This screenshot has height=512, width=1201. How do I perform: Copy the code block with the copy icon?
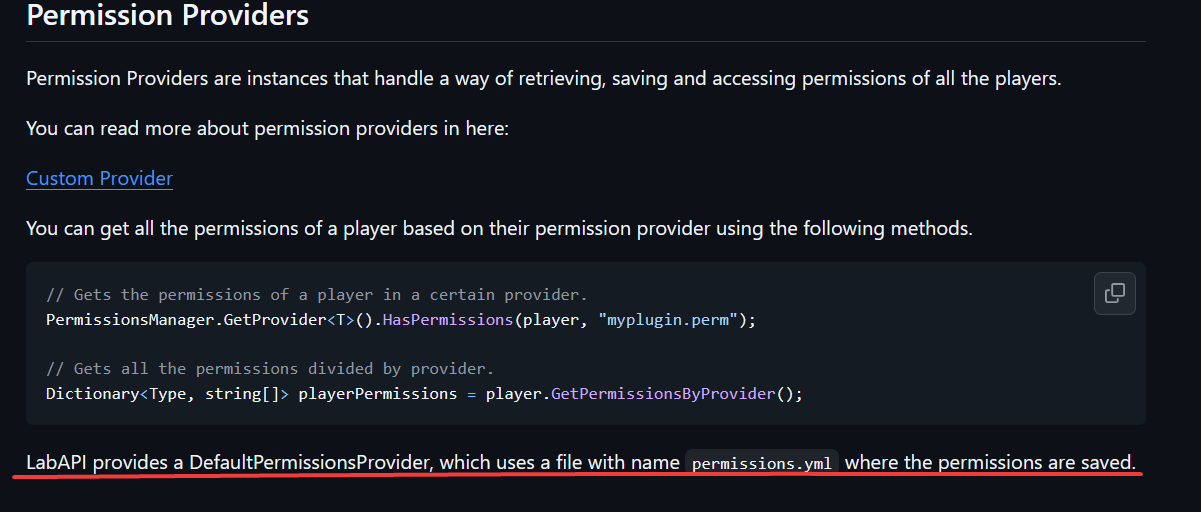click(1115, 293)
